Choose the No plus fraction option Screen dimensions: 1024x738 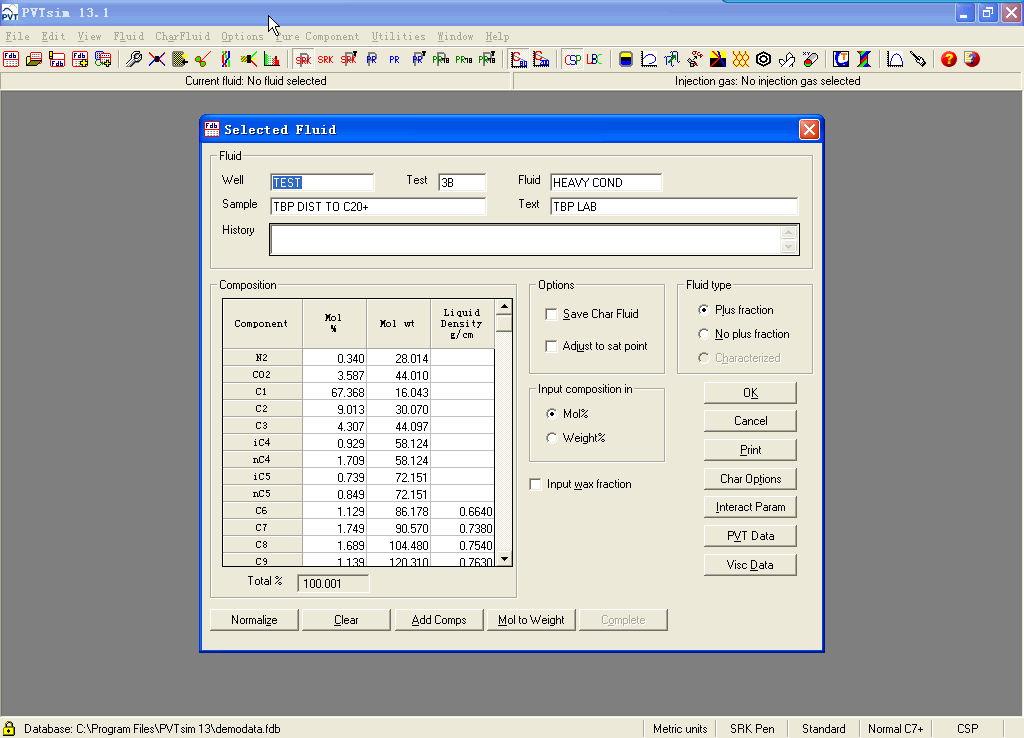tap(703, 334)
